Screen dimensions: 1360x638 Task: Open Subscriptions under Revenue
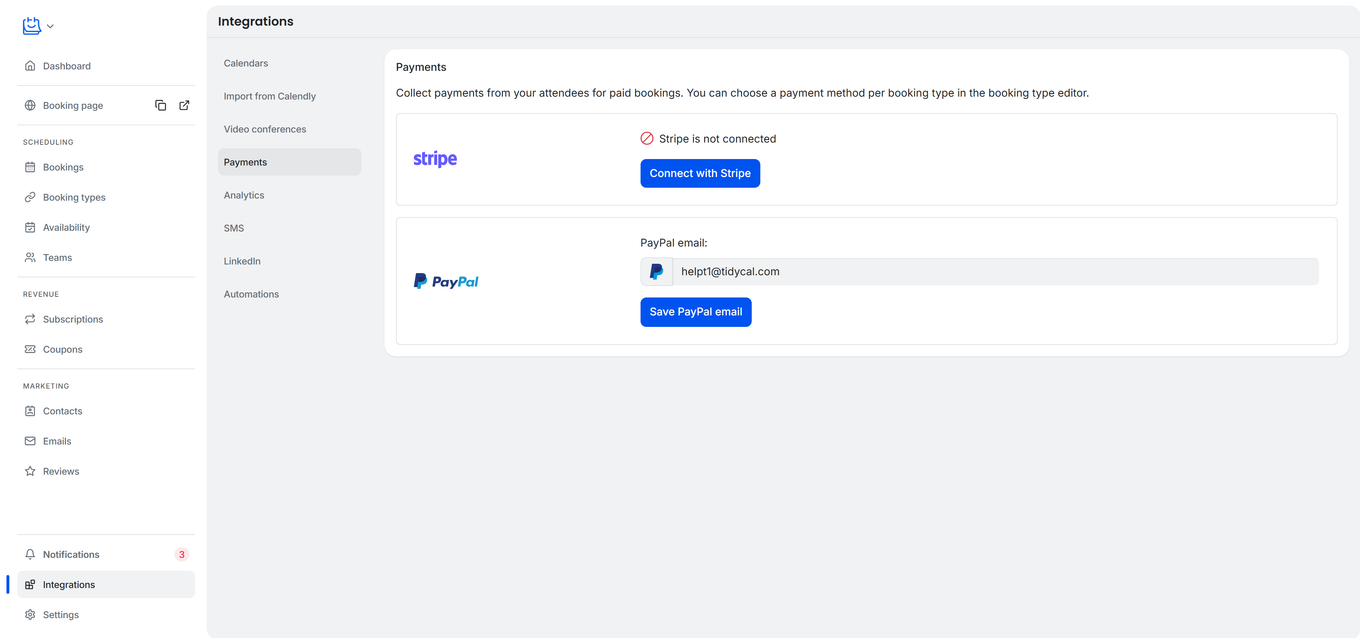pos(106,319)
